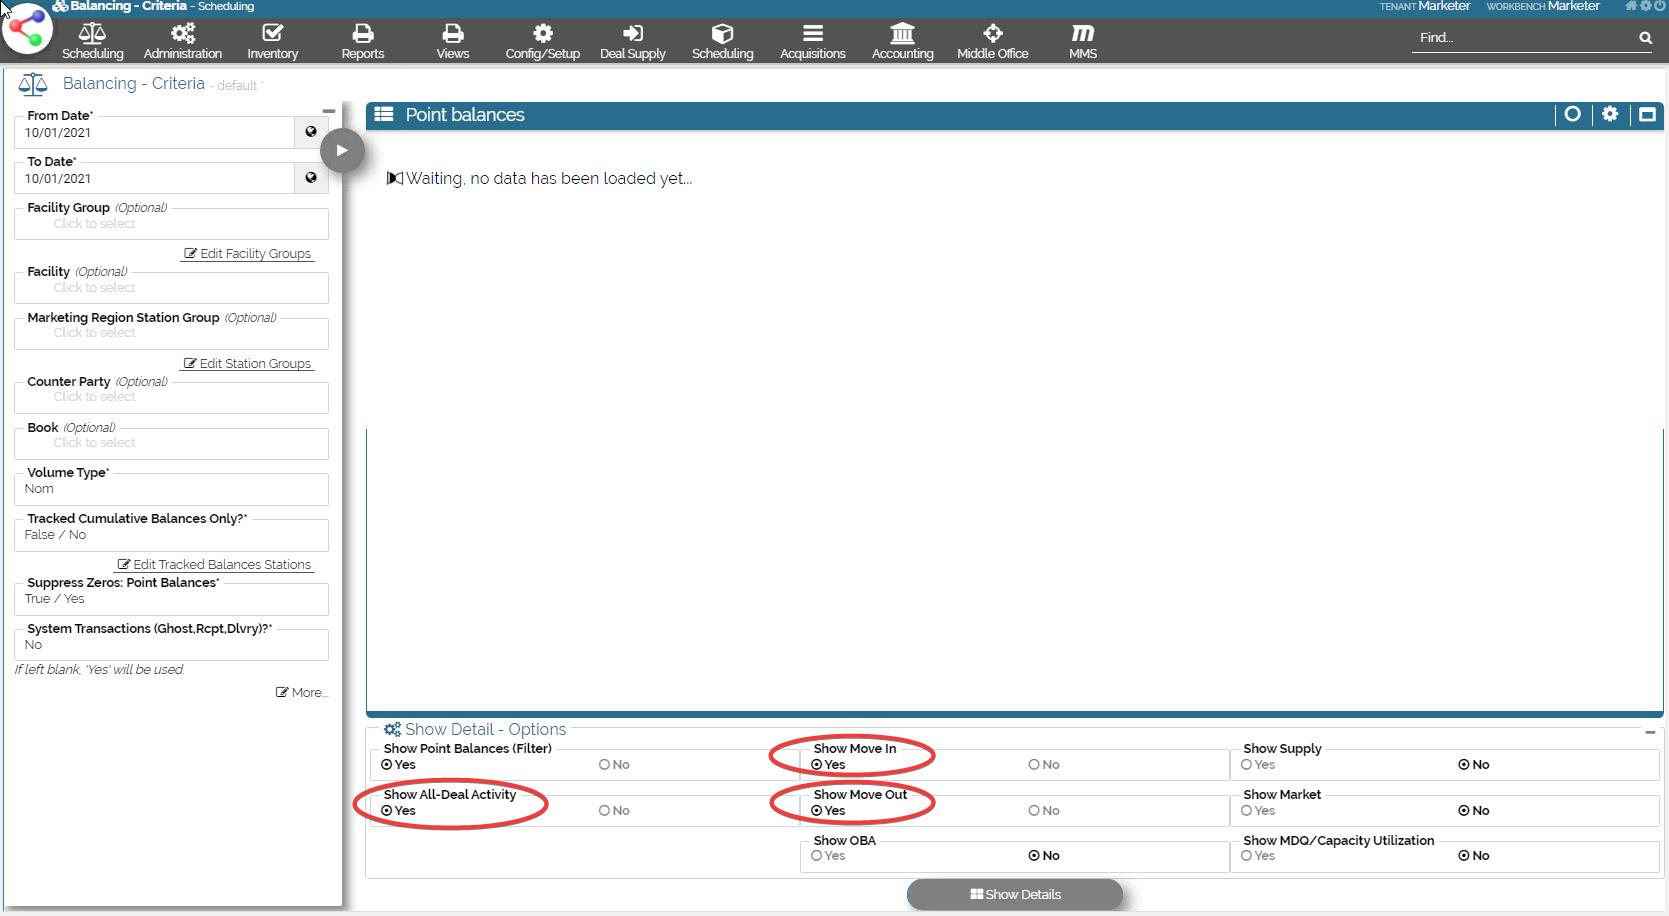
Task: Click the Edit Facility Groups link
Action: (x=248, y=254)
